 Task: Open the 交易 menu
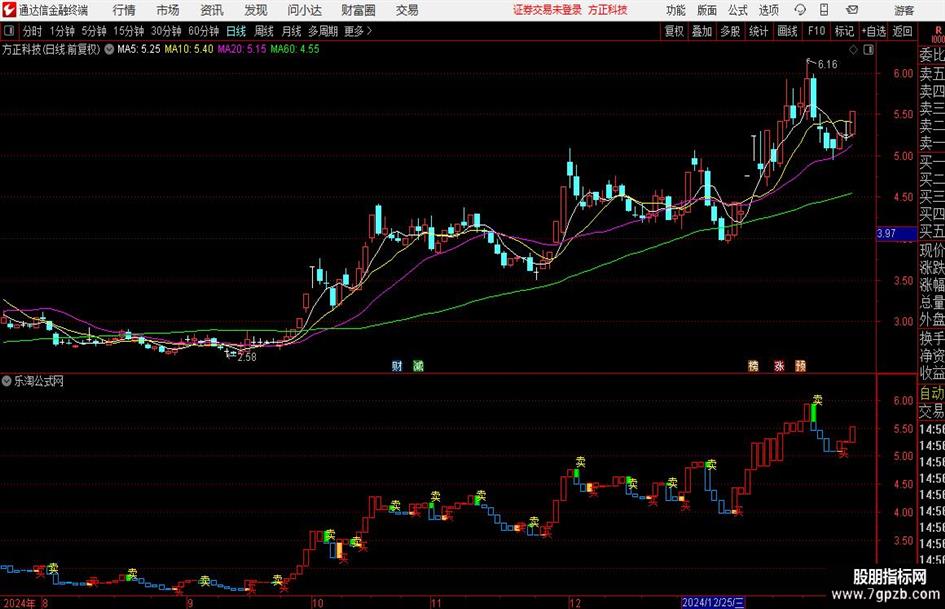pyautogui.click(x=407, y=10)
